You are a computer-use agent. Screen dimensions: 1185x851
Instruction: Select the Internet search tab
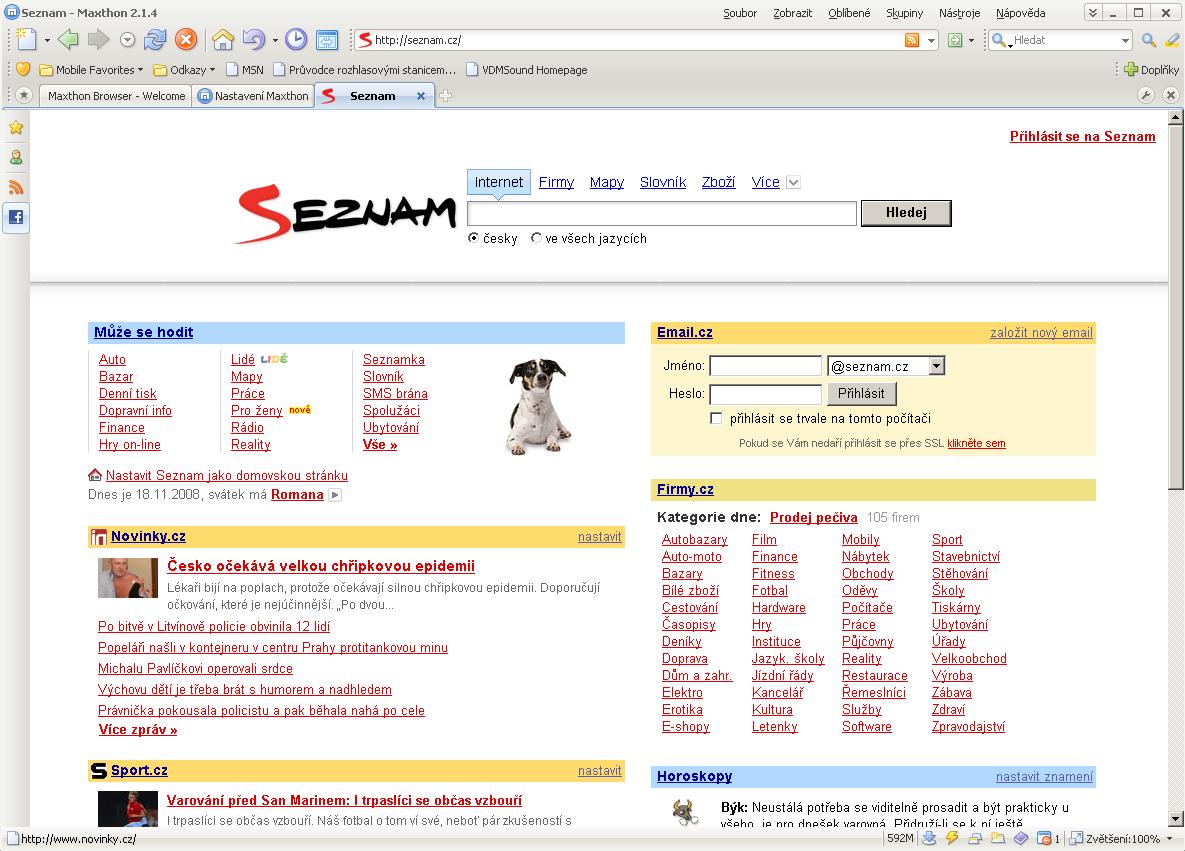coord(499,182)
